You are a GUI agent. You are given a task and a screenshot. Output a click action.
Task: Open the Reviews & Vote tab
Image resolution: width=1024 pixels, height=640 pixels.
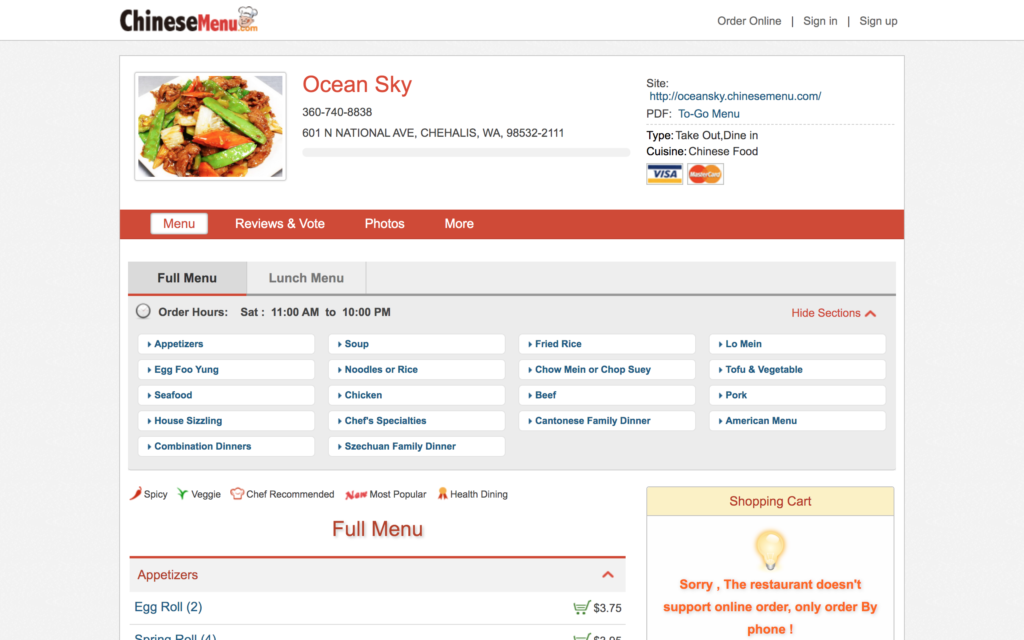click(280, 224)
